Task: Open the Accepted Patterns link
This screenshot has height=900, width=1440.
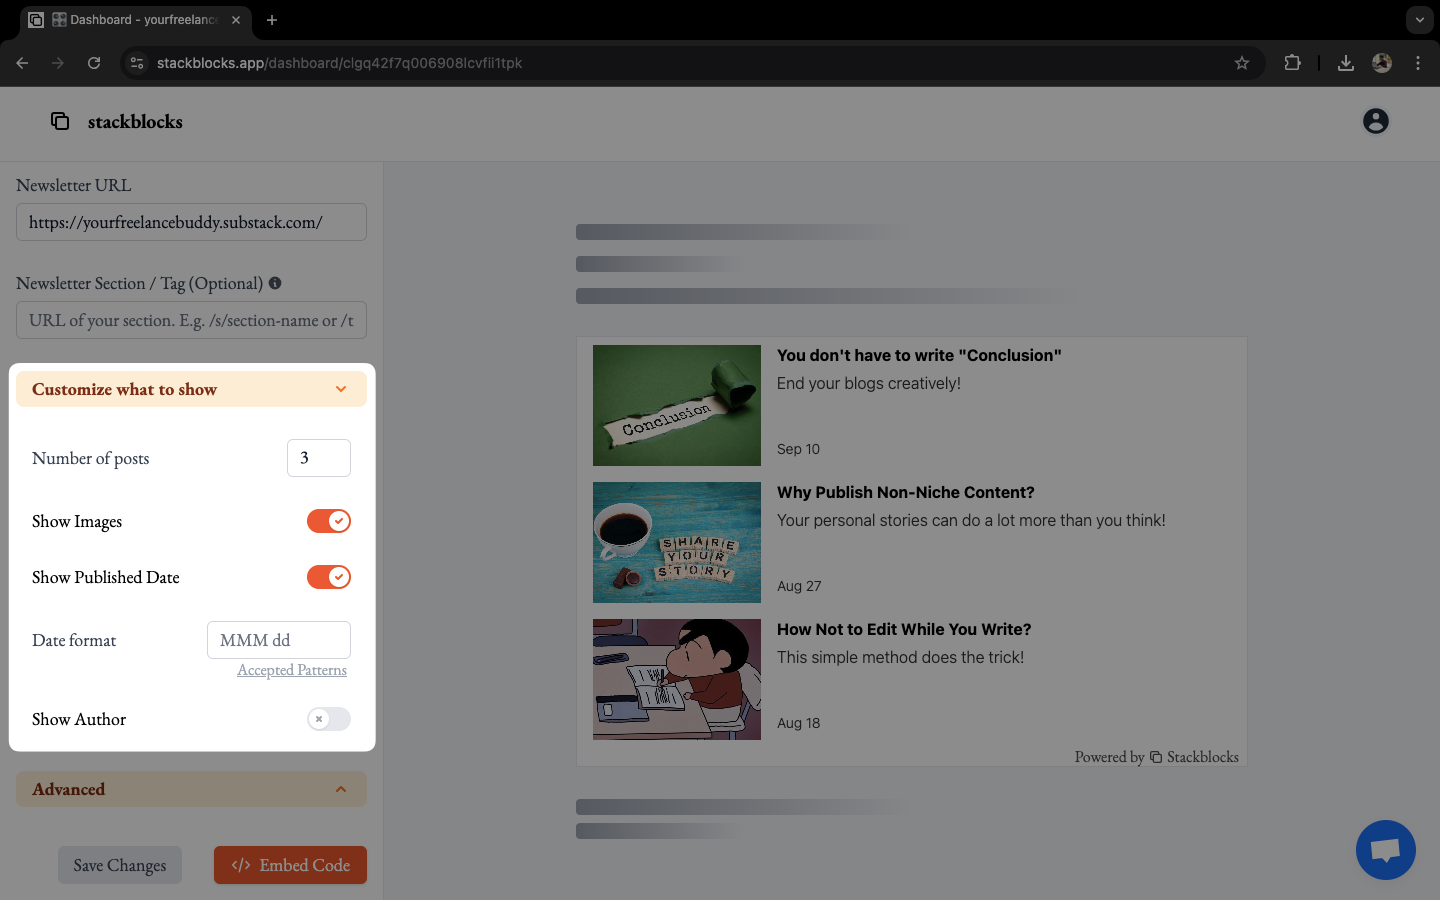Action: [x=292, y=670]
